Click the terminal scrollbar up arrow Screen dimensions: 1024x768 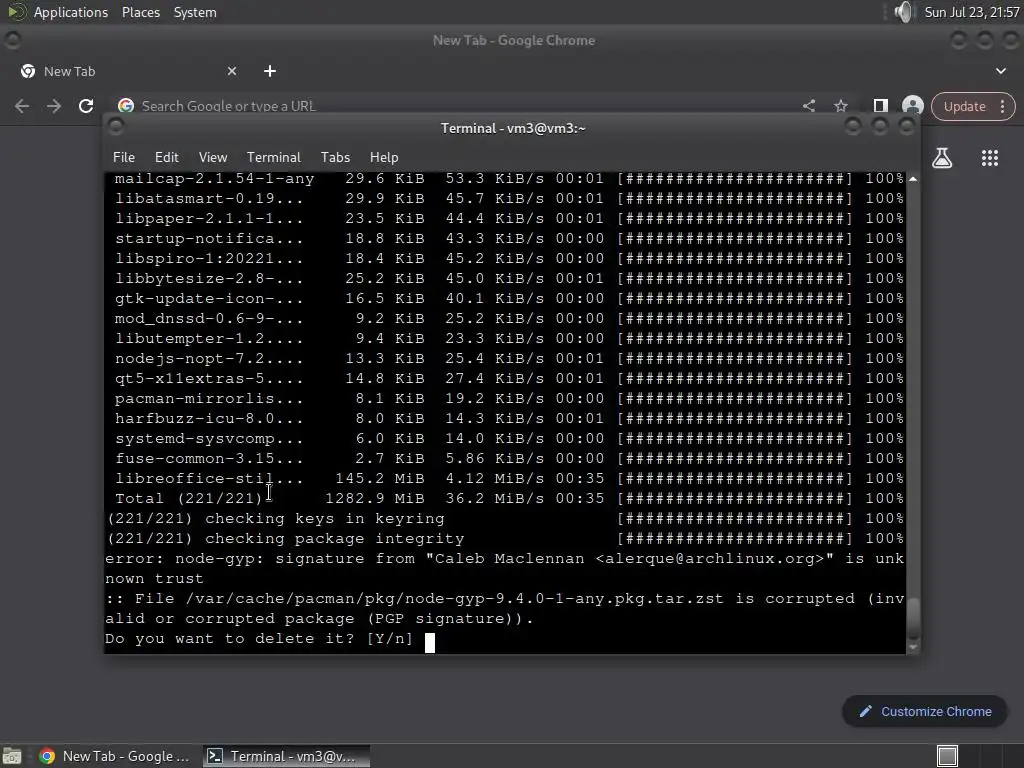(913, 178)
